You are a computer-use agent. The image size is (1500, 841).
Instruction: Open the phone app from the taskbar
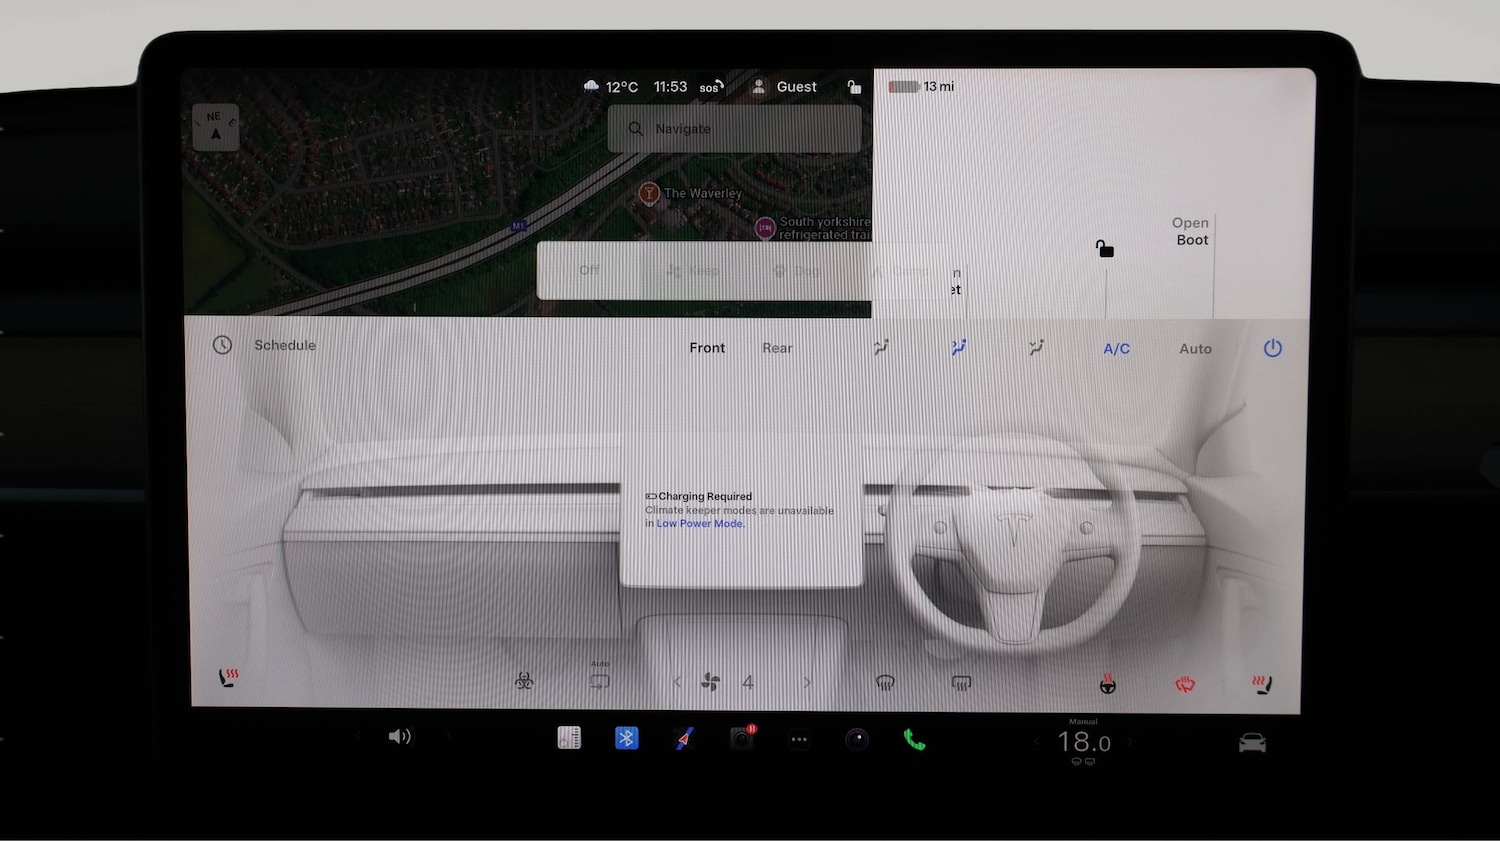pyautogui.click(x=913, y=738)
